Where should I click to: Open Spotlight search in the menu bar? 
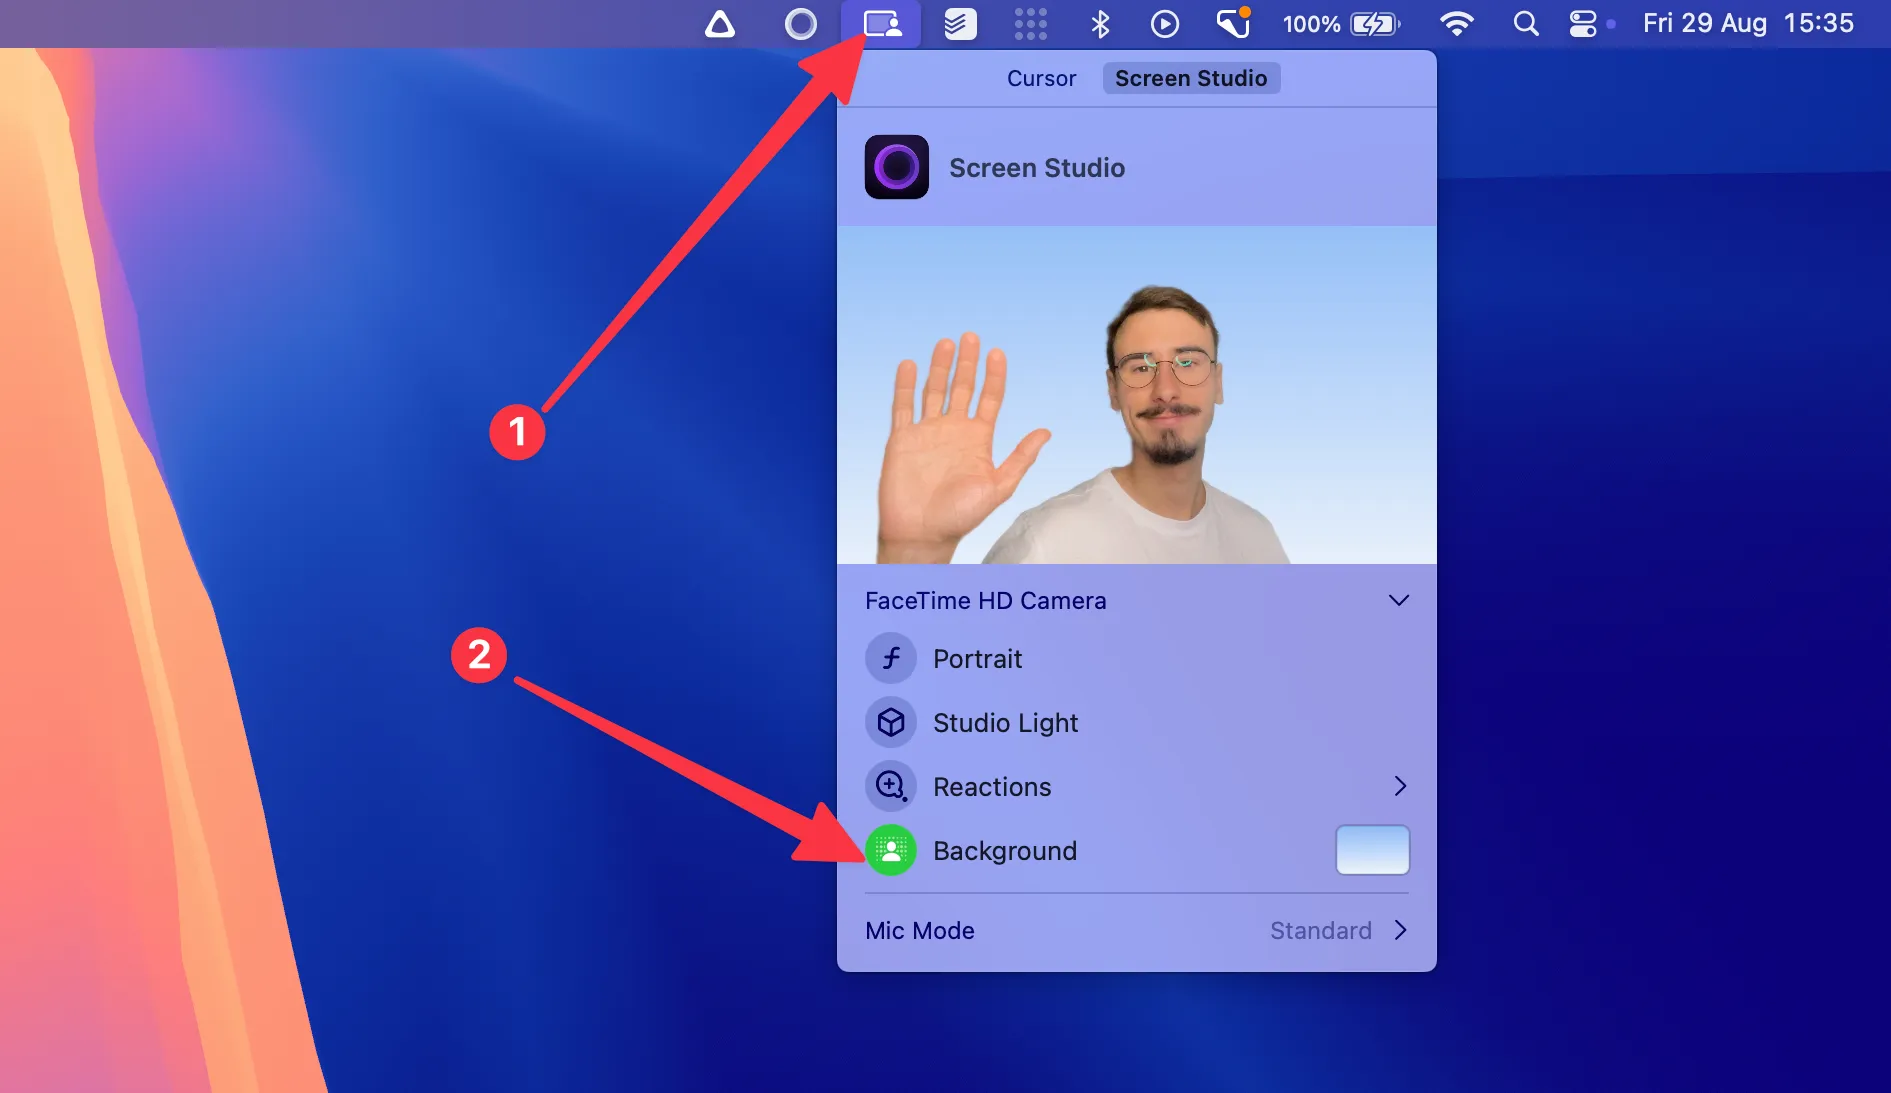tap(1525, 23)
